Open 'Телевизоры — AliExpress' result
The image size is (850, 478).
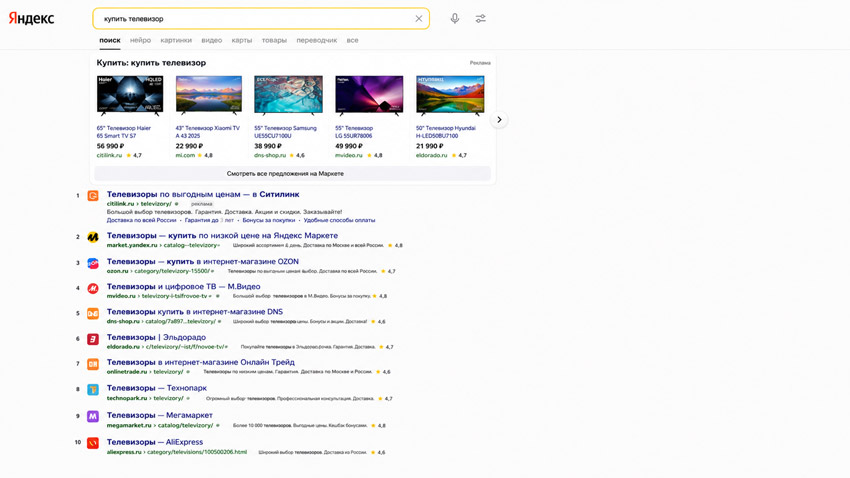click(x=154, y=442)
